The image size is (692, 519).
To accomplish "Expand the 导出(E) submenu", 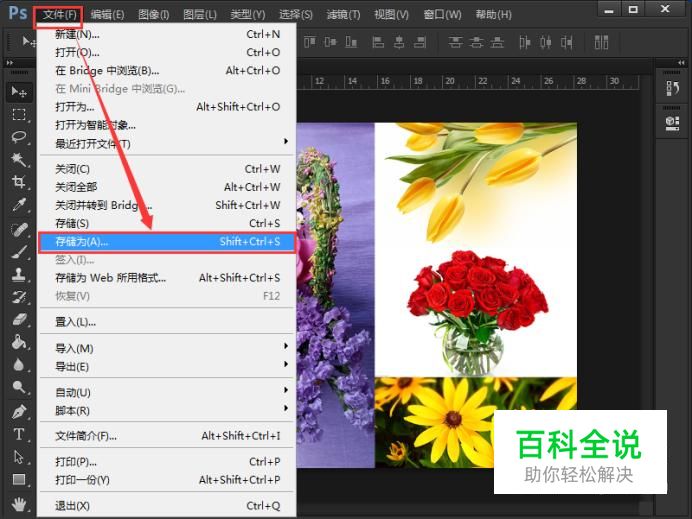I will 167,366.
